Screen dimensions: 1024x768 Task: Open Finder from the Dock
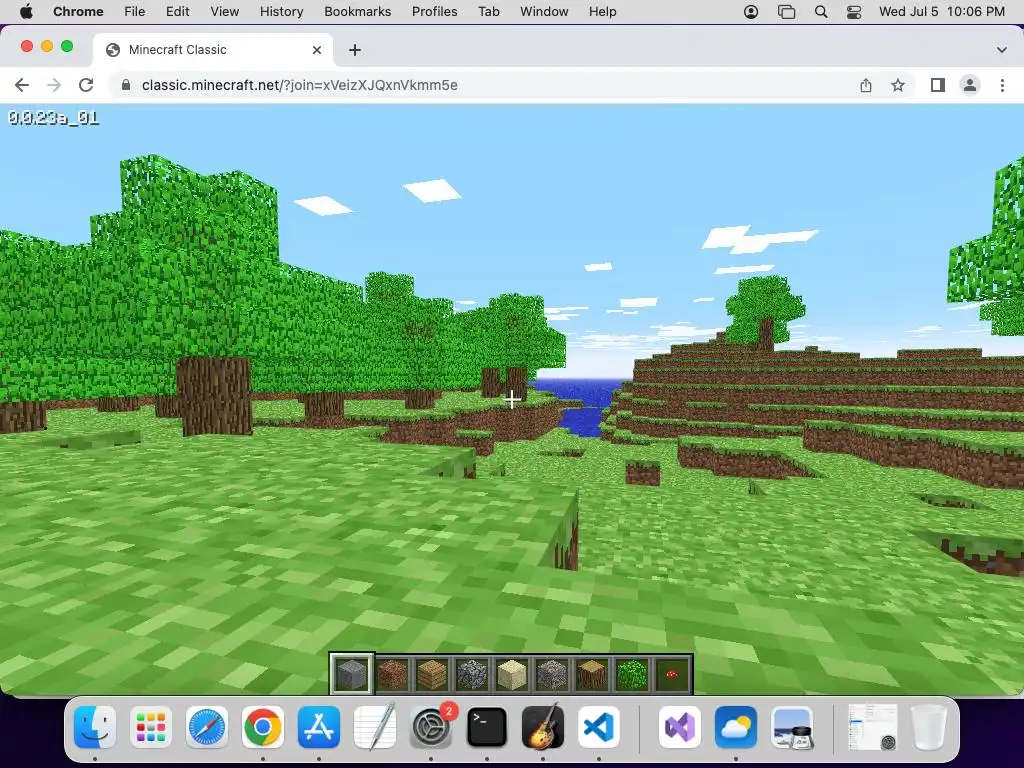point(95,727)
